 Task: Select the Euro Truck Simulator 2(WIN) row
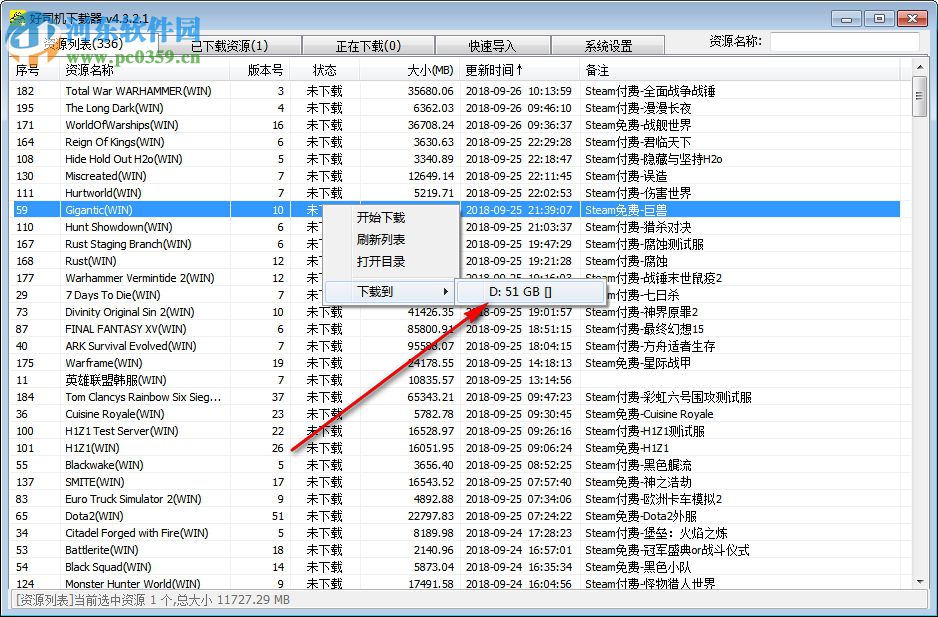(x=455, y=499)
